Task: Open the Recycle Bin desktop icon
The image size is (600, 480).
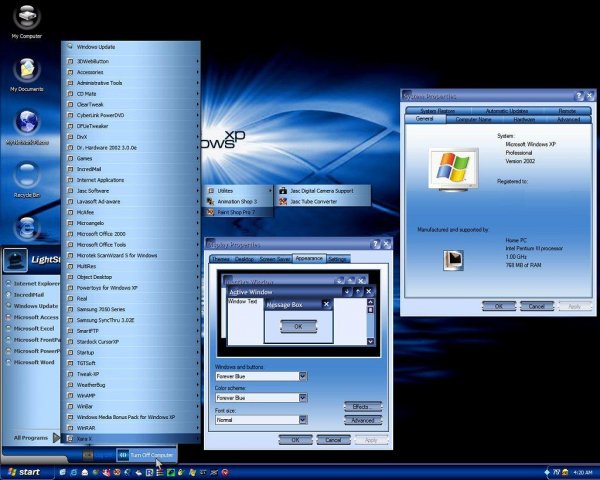Action: (x=26, y=176)
